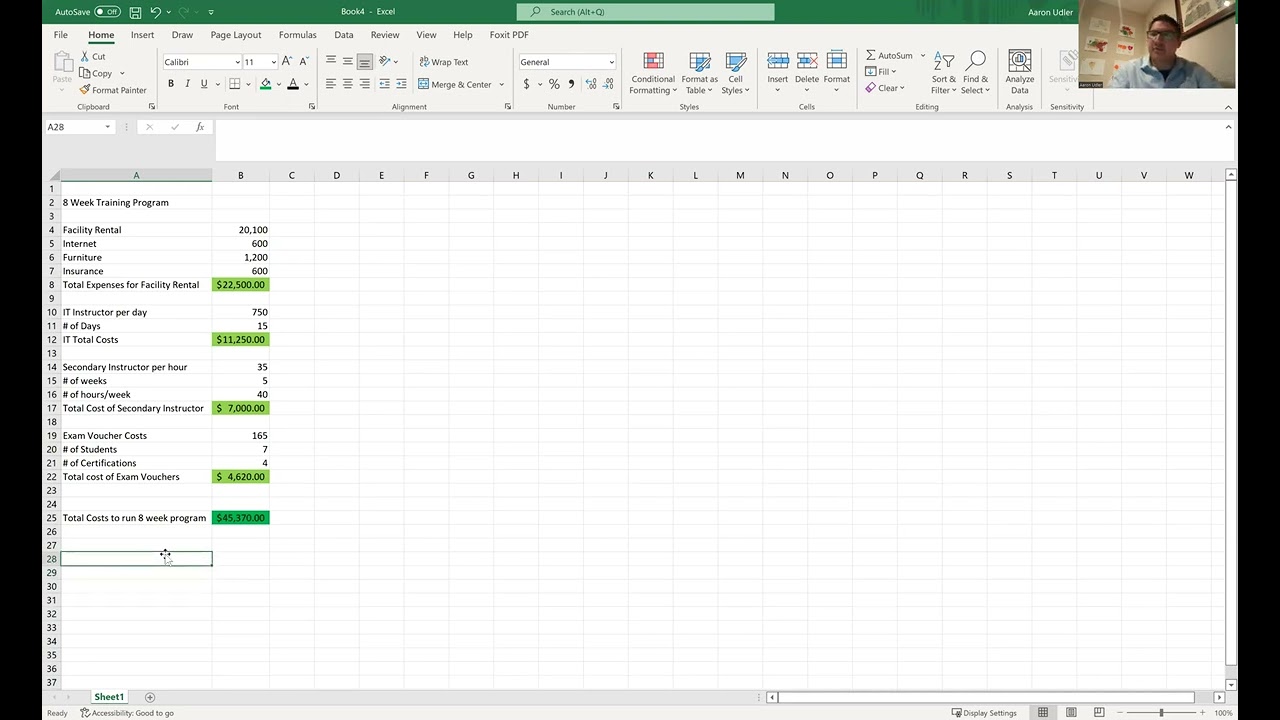The image size is (1280, 720).
Task: Switch to the Formulas tab
Action: pos(297,35)
